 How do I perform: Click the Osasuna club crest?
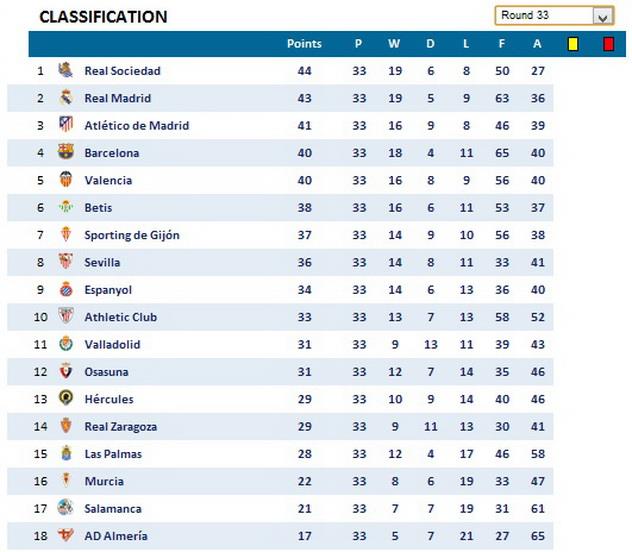[x=65, y=372]
